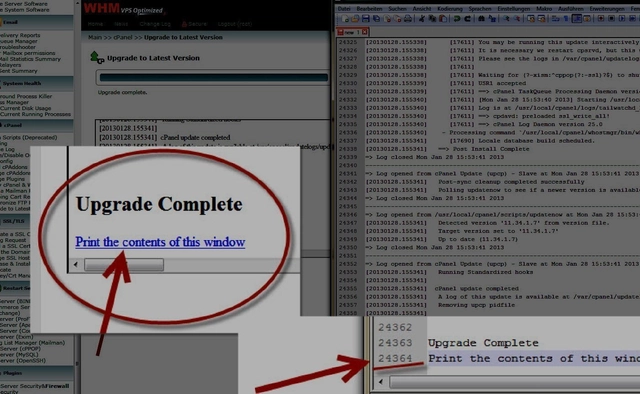Close the 'new 1' editor tab
The image size is (640, 394).
click(364, 31)
